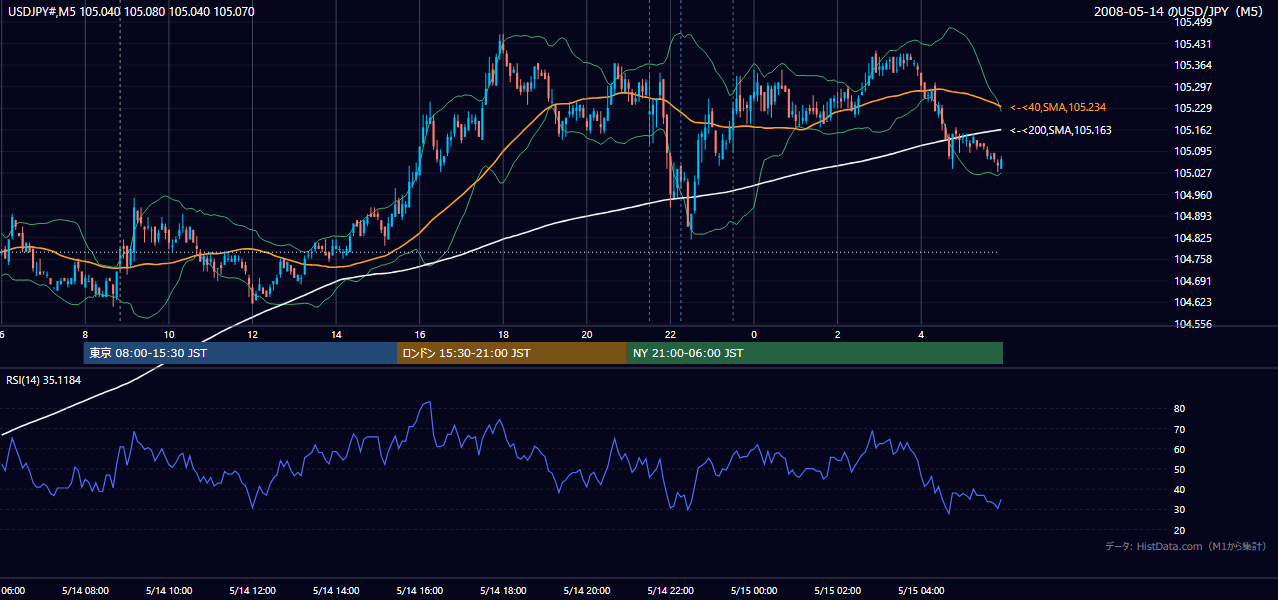Click price level 105.027 on the axis
This screenshot has width=1278, height=600.
point(1193,173)
